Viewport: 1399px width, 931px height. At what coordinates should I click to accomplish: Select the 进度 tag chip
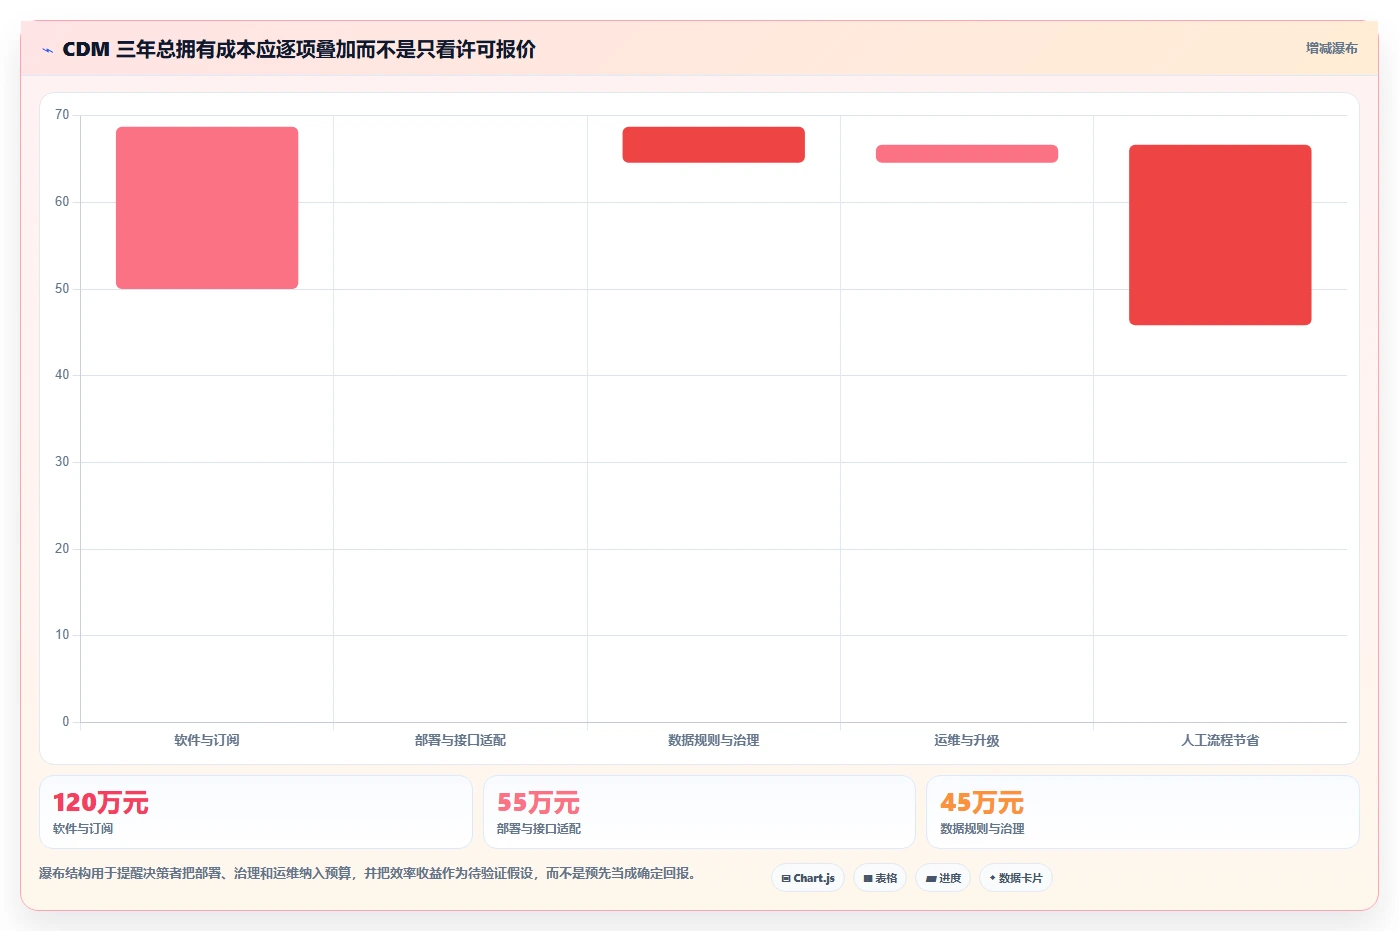(x=943, y=878)
